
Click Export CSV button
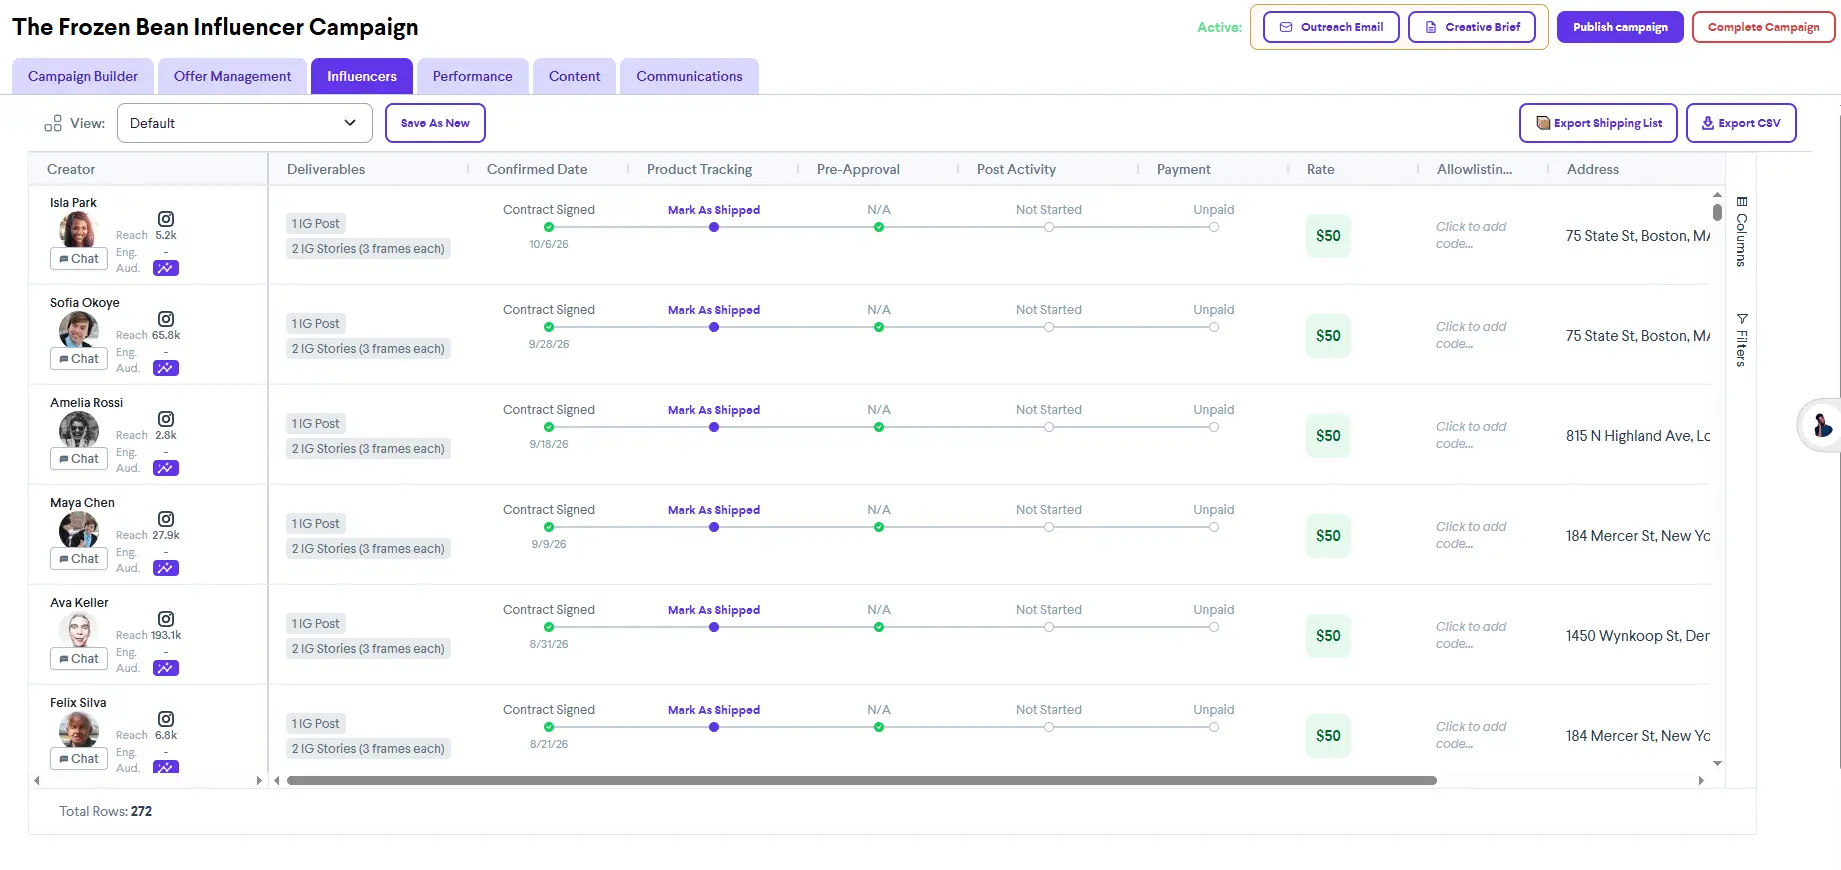pos(1741,123)
